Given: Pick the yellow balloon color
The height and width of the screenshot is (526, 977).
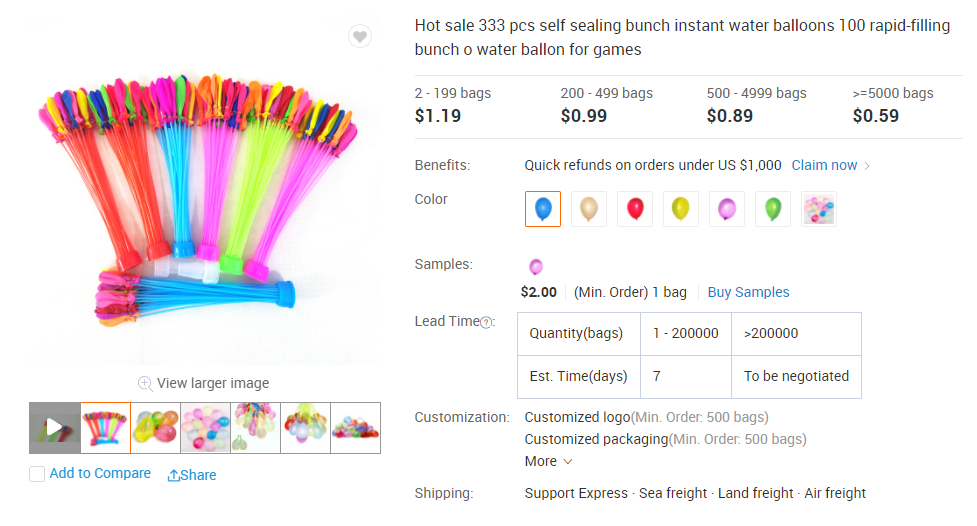Looking at the screenshot, I should [x=681, y=209].
